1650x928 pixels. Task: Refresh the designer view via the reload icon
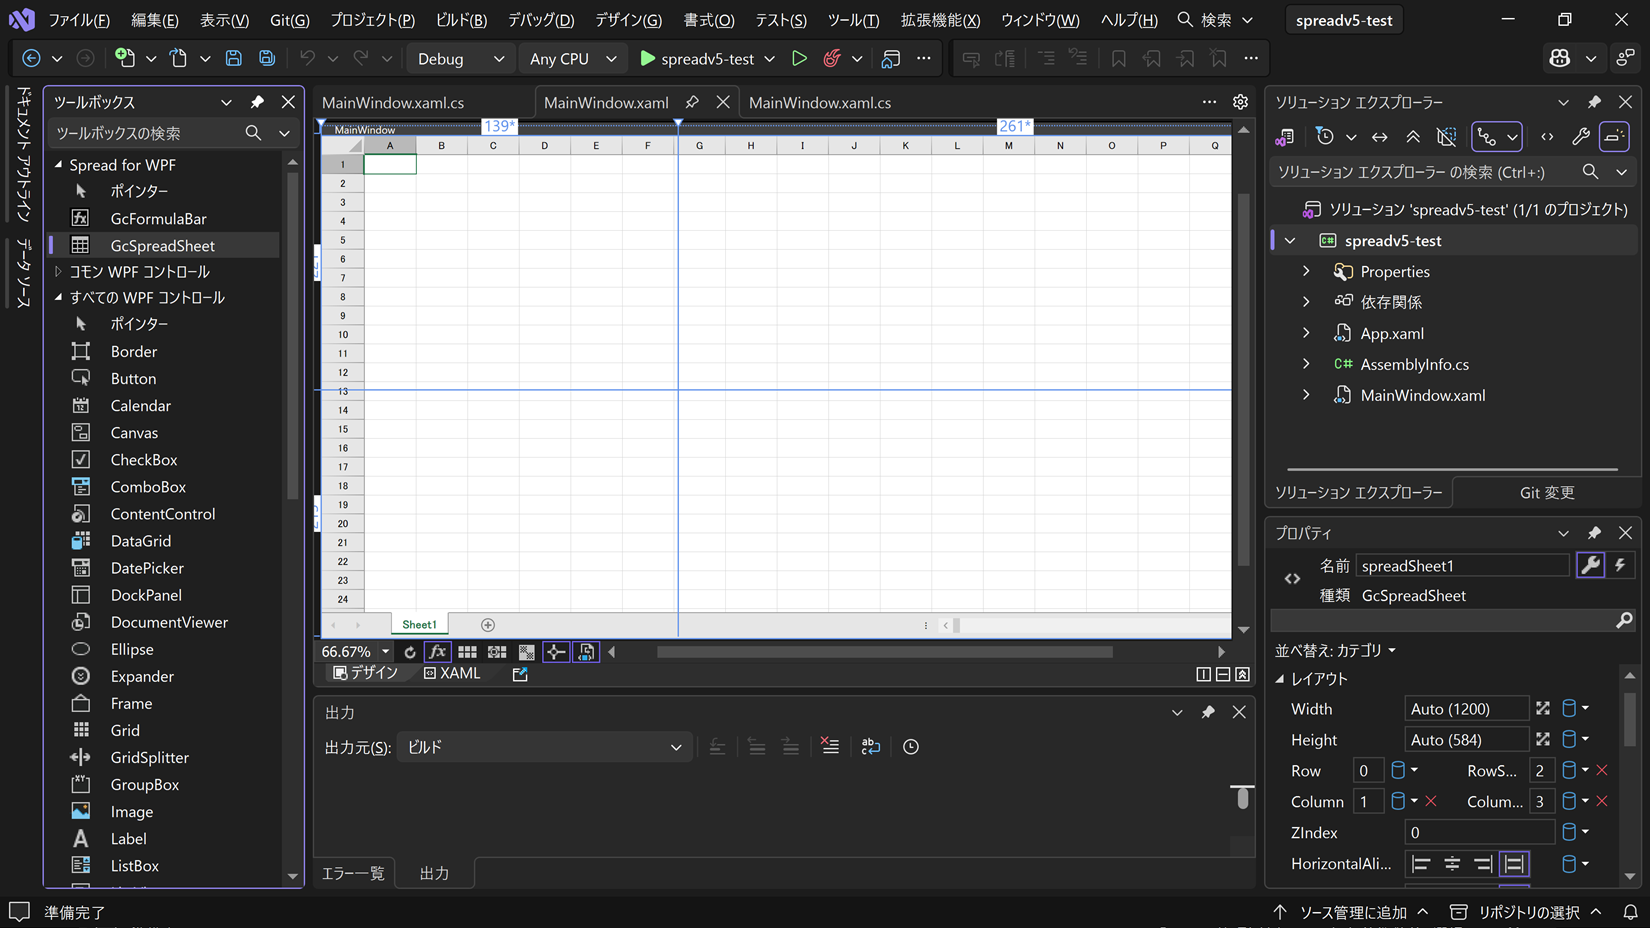[x=409, y=652]
